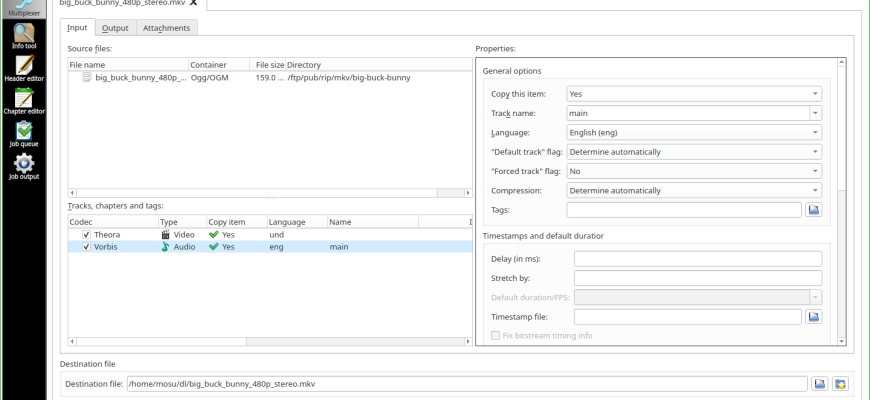
Task: Click the Tags file browse icon
Action: pyautogui.click(x=813, y=210)
